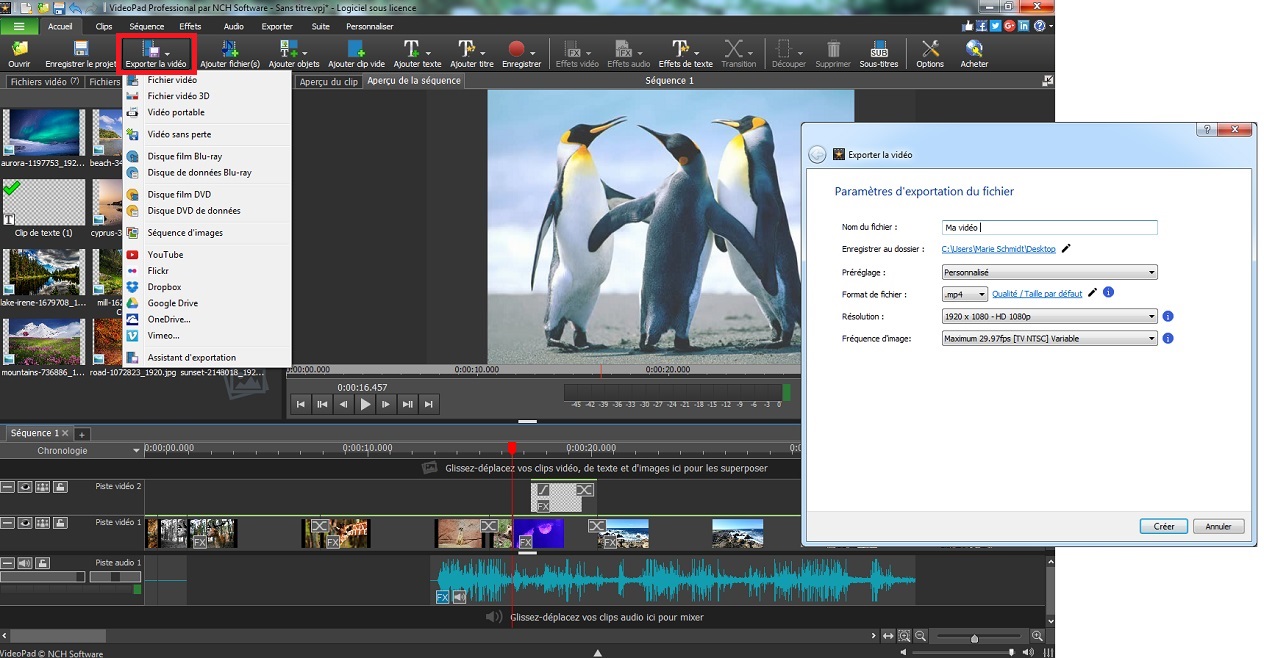
Task: Click the Annuler button
Action: coord(1218,526)
